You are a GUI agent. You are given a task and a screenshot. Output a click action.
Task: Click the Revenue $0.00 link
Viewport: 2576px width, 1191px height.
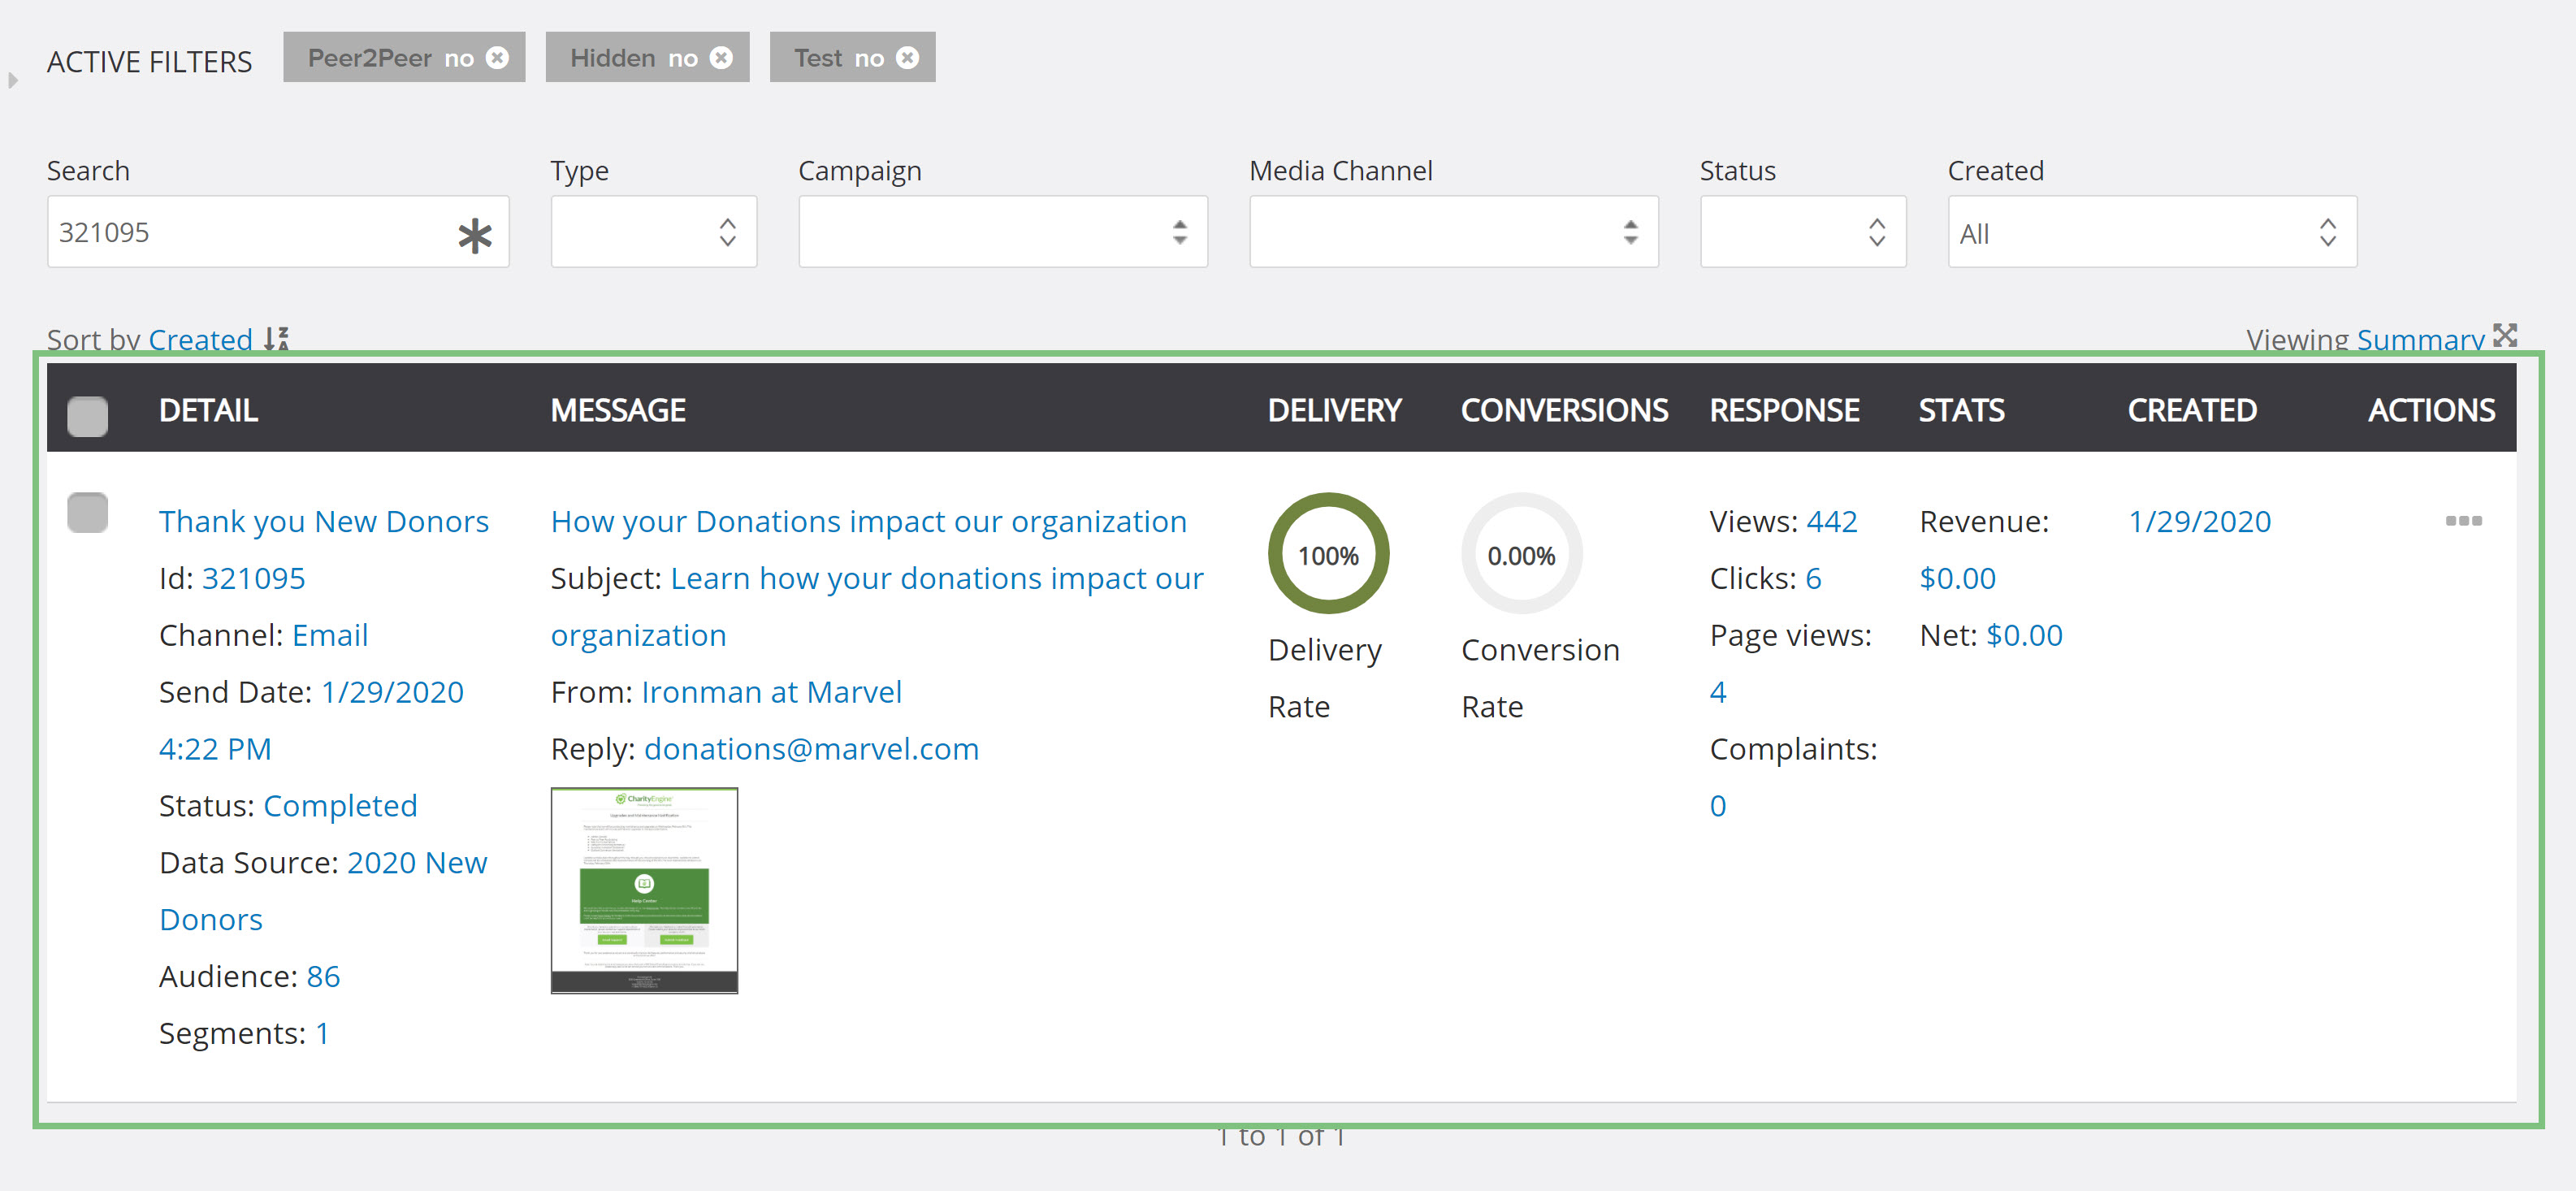click(1957, 578)
